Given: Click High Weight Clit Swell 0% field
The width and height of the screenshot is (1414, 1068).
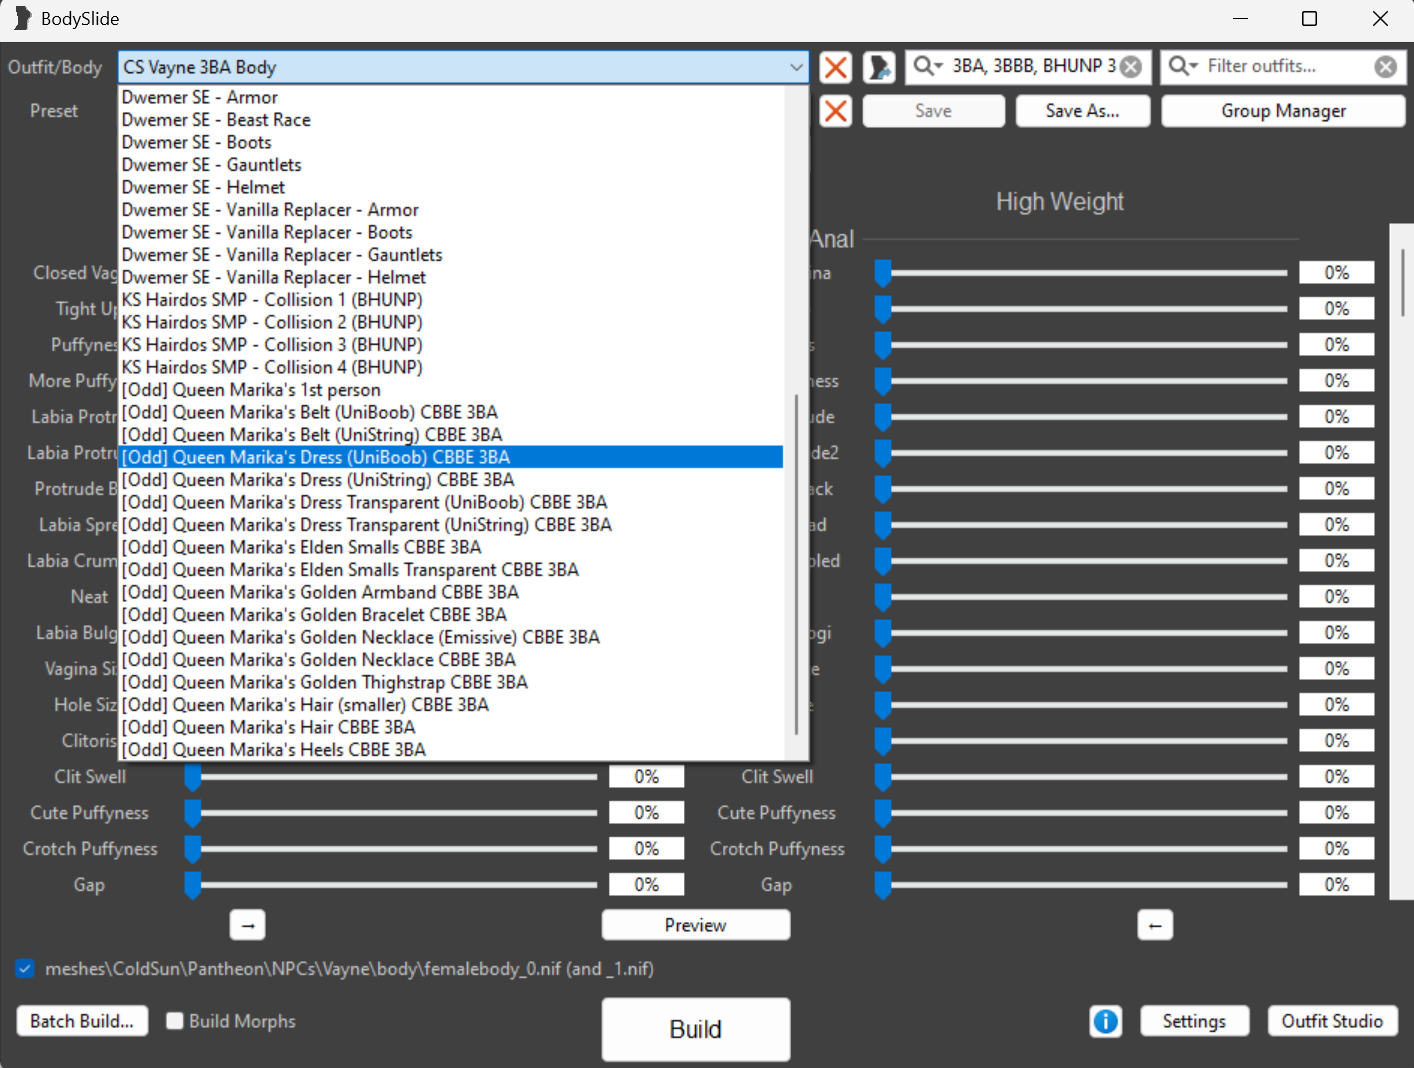Looking at the screenshot, I should [x=1337, y=777].
